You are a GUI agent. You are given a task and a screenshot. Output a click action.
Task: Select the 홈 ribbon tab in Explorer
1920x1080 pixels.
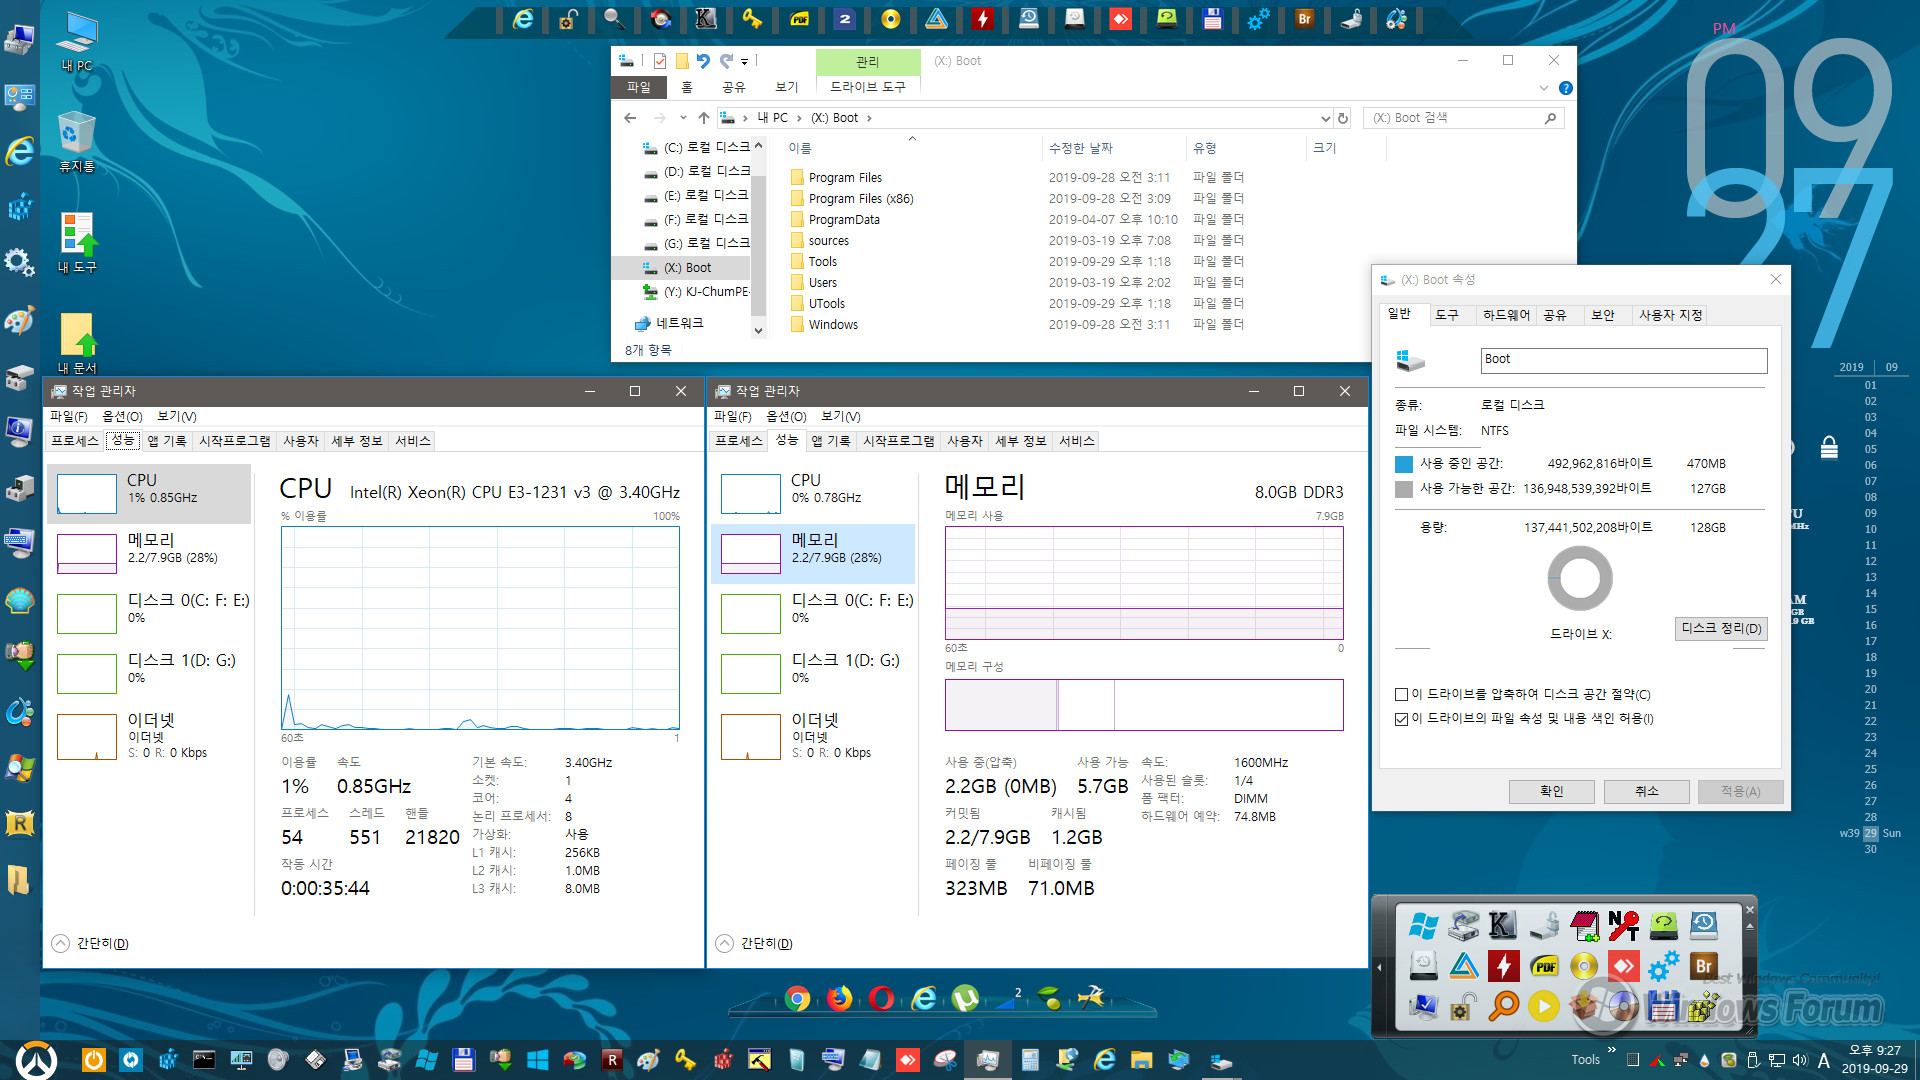pos(687,87)
